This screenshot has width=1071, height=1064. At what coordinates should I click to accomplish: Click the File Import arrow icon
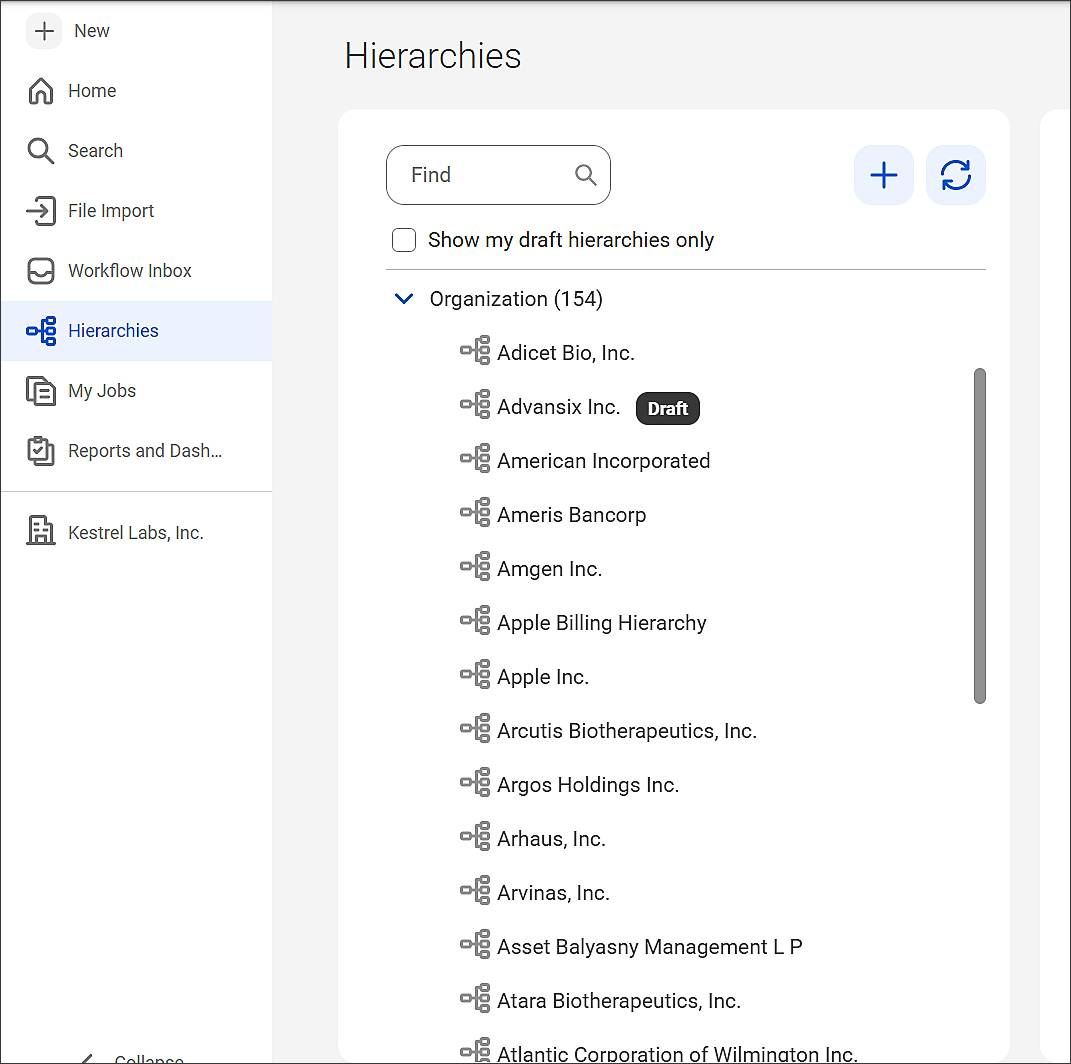41,211
